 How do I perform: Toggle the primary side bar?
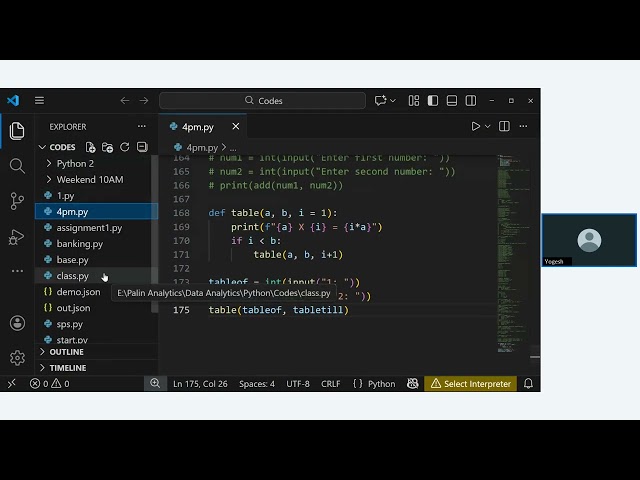pyautogui.click(x=433, y=100)
